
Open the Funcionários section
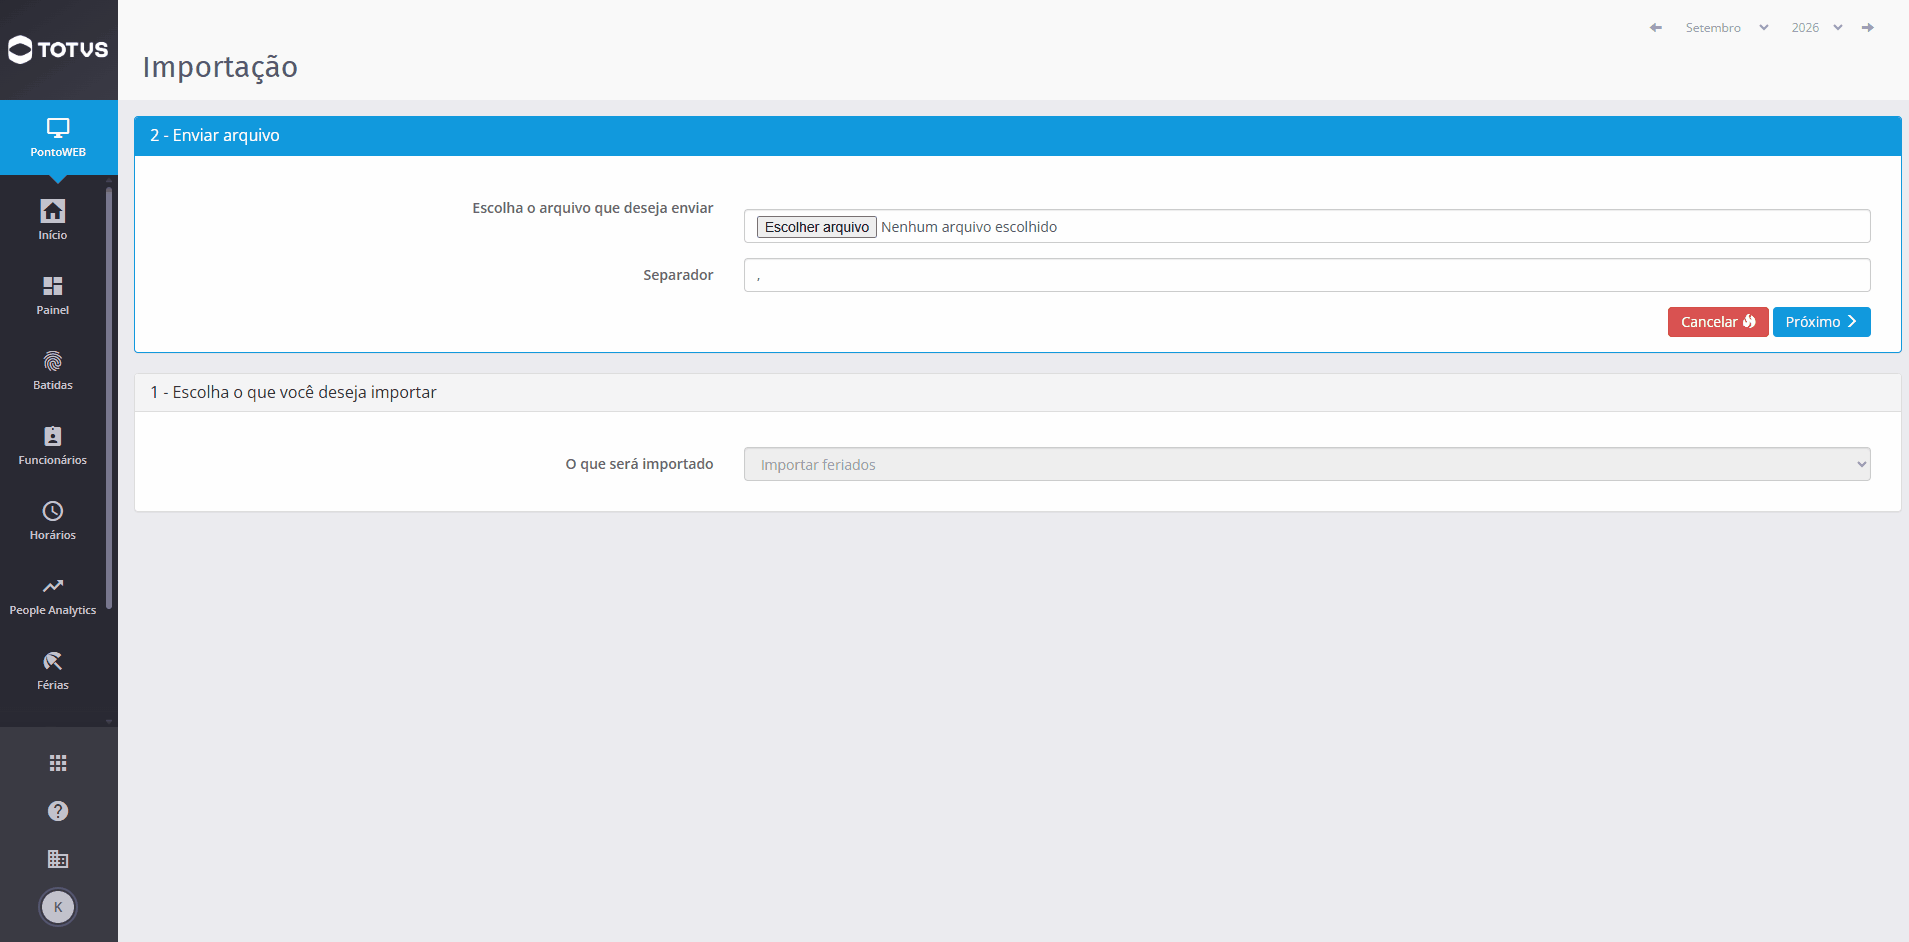(x=53, y=445)
